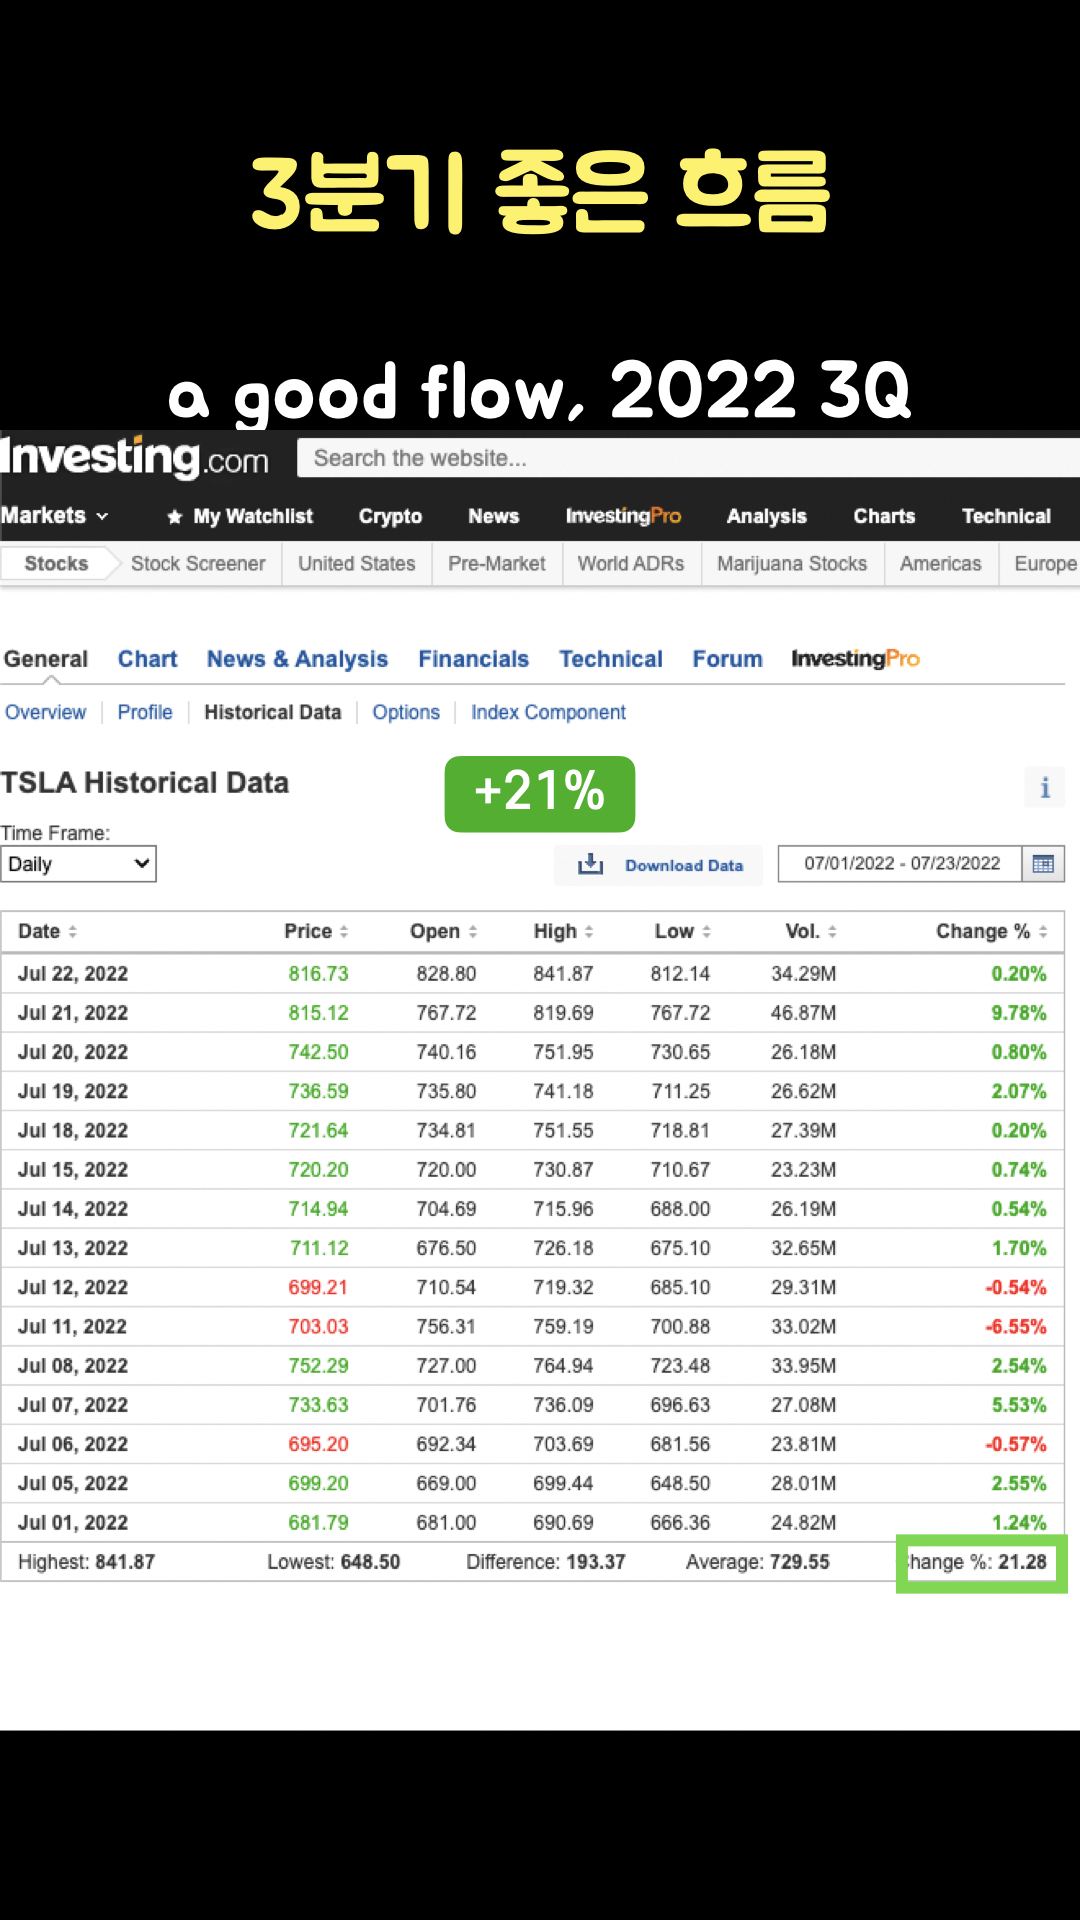Click the Highest: 841.87 summary

[86, 1562]
